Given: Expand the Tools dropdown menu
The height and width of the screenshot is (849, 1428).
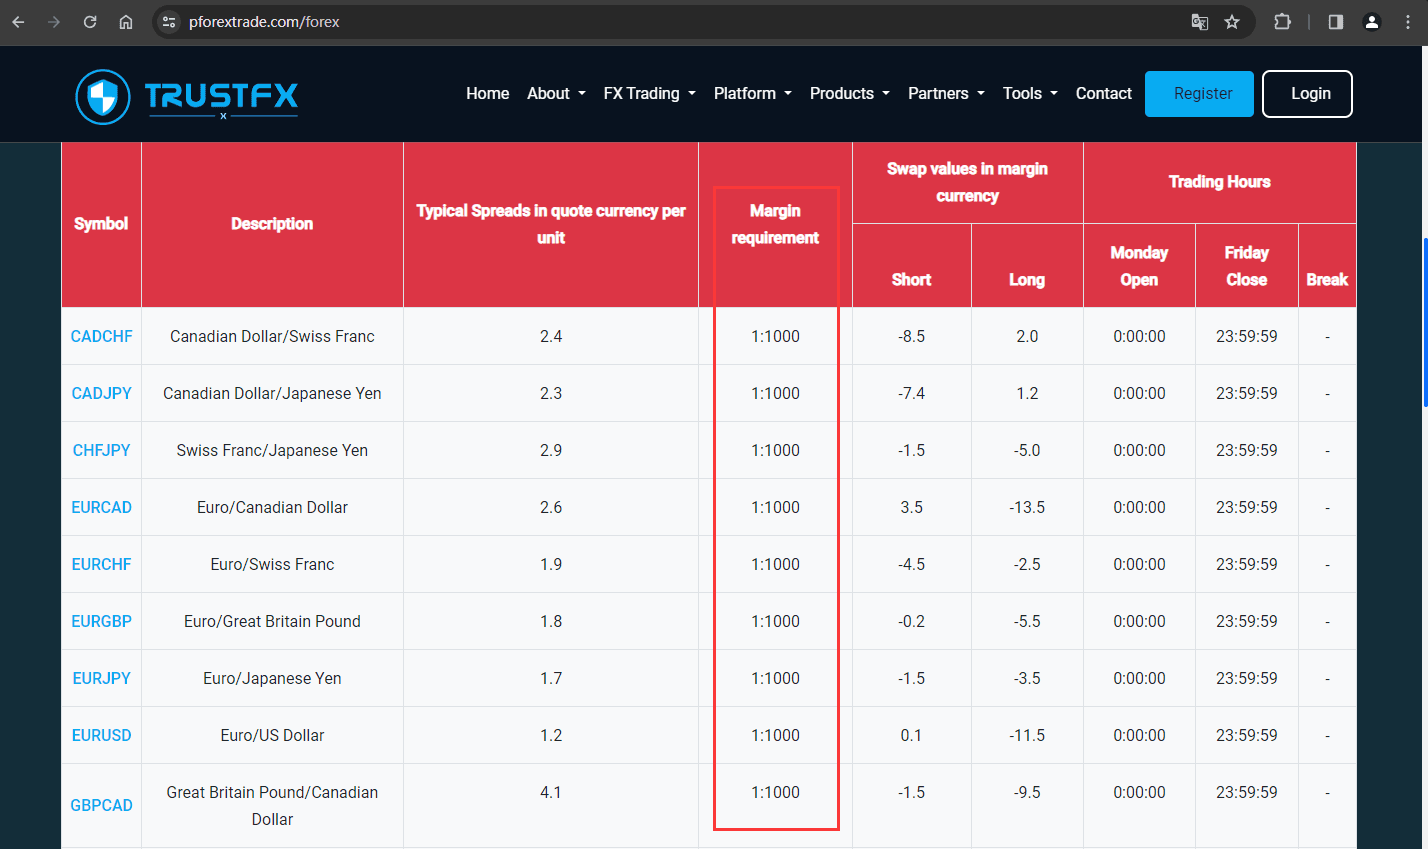Looking at the screenshot, I should (1030, 93).
